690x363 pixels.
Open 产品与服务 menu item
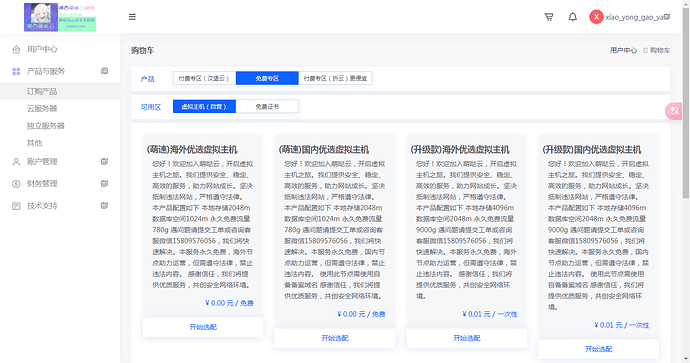(x=46, y=71)
